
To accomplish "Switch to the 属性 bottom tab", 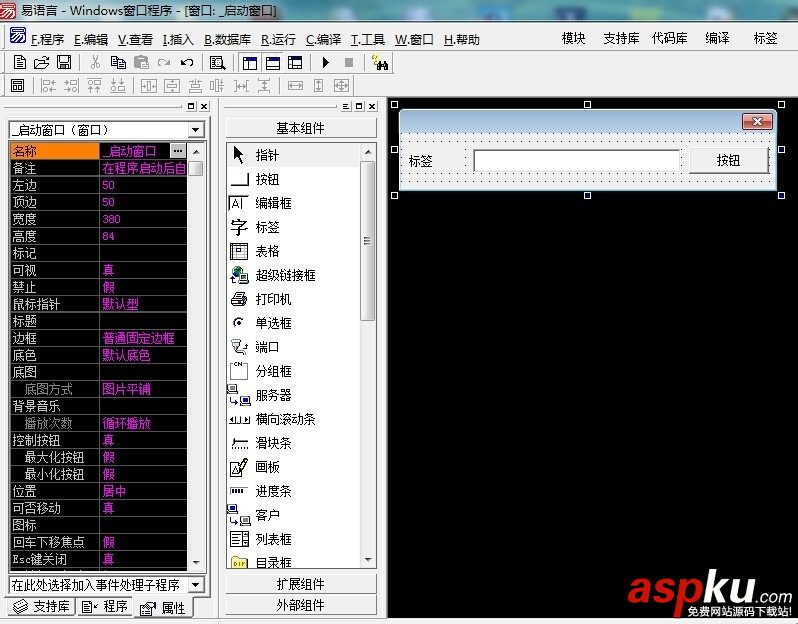I will [x=163, y=608].
